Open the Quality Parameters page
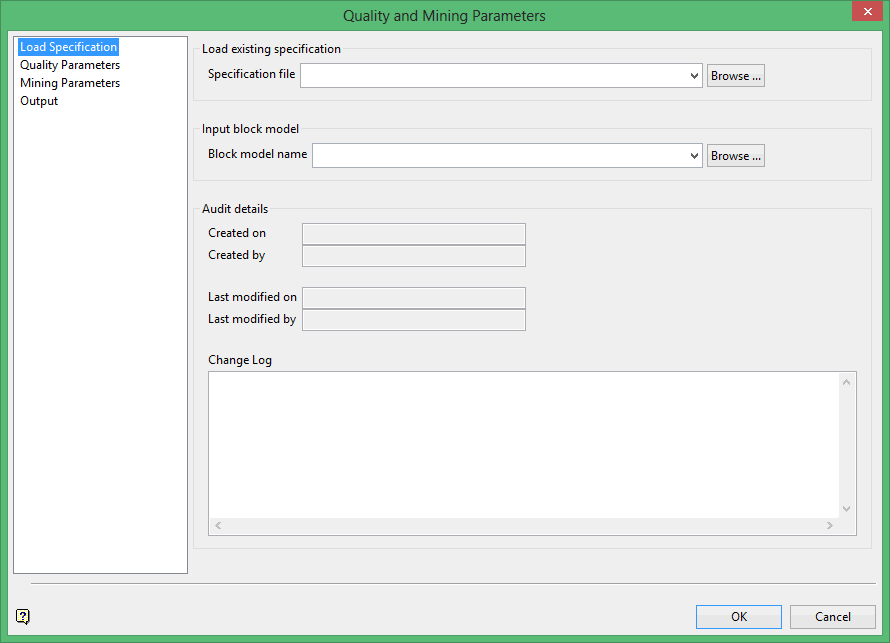Screen dimensions: 890x643 (70, 65)
